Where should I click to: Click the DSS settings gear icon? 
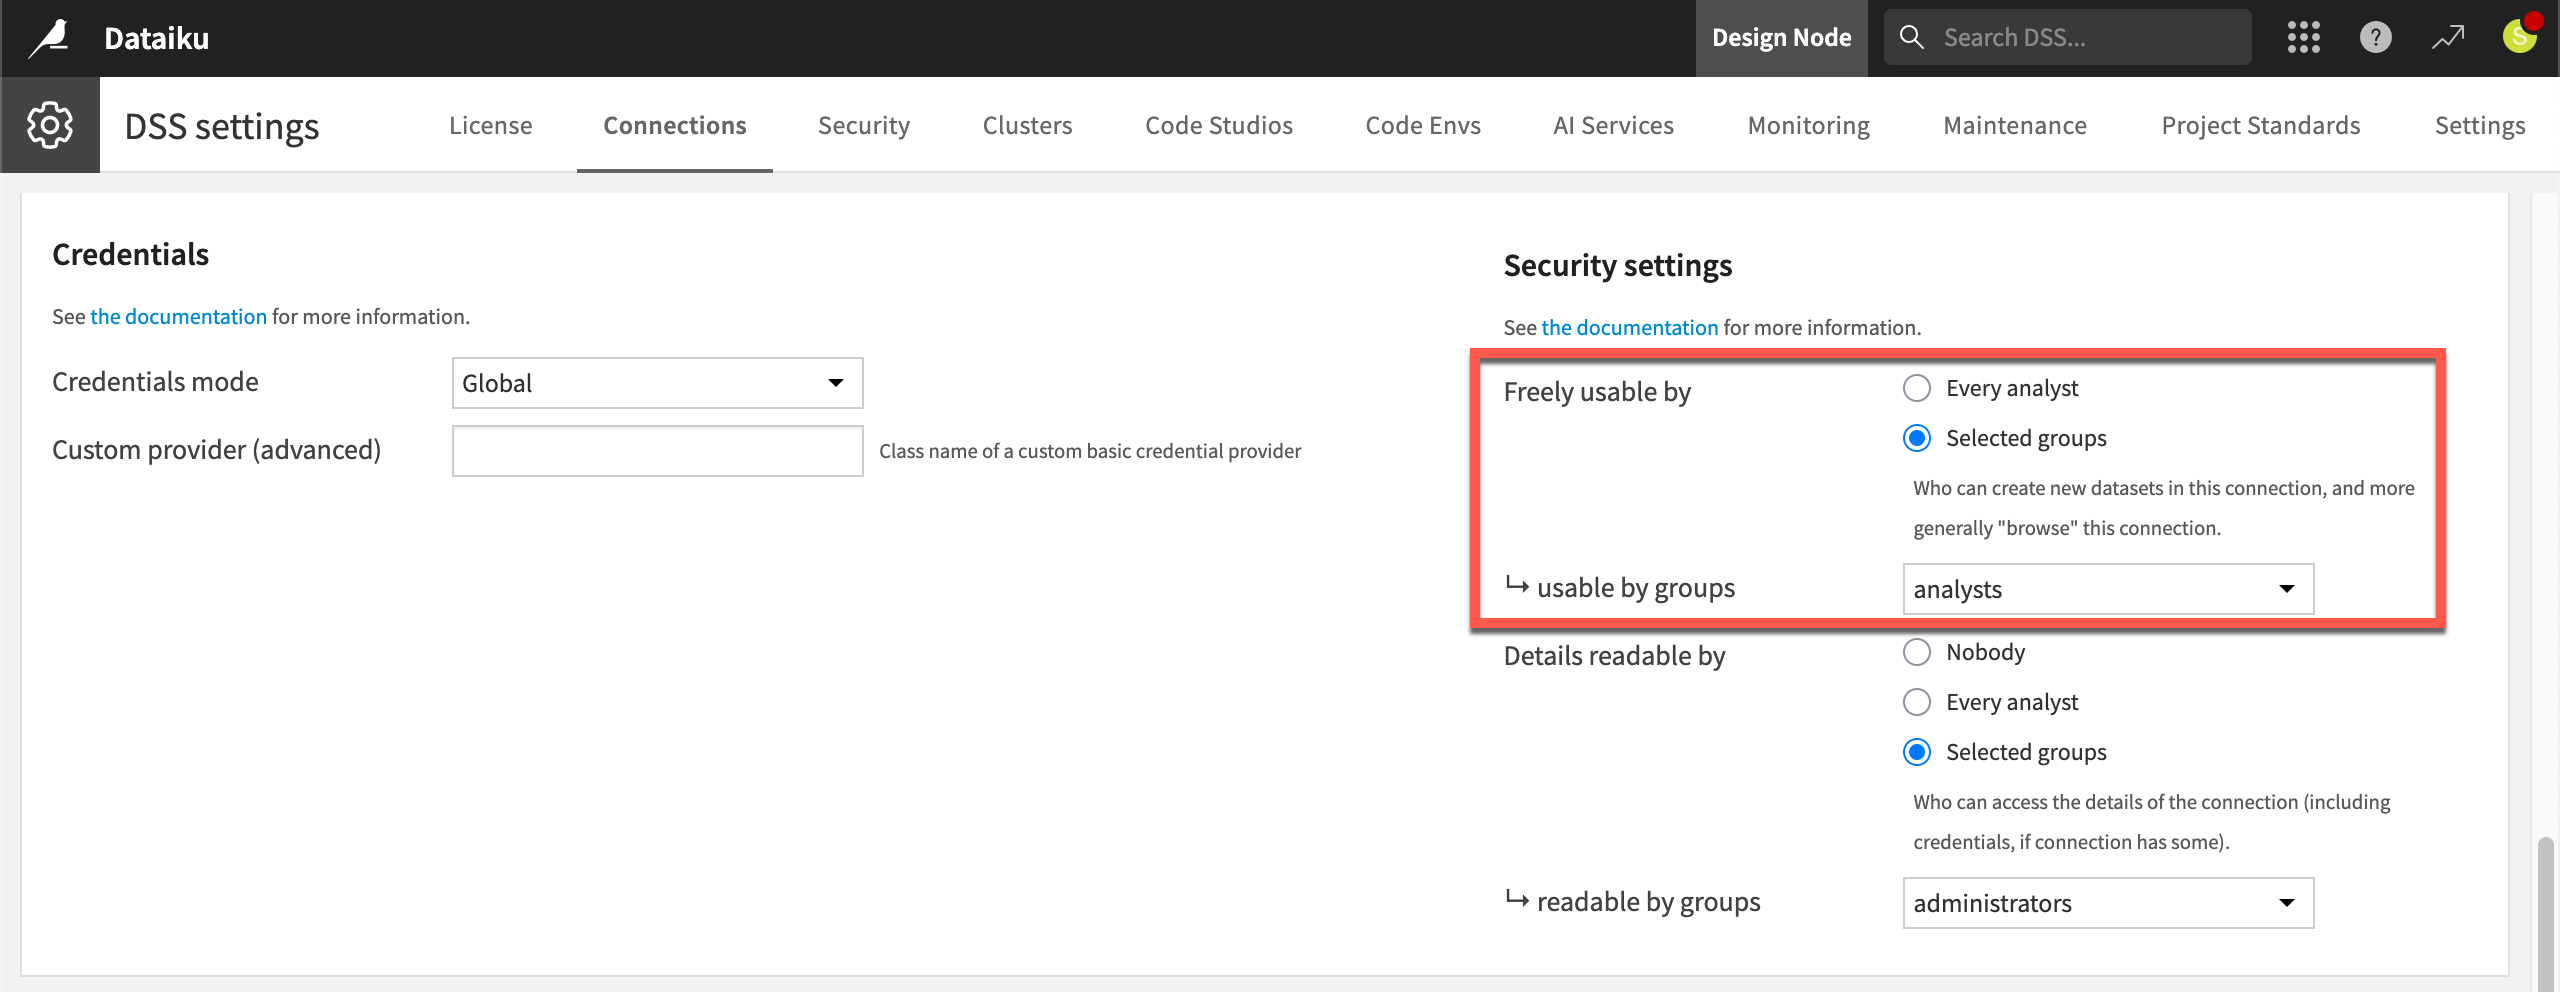click(x=50, y=125)
